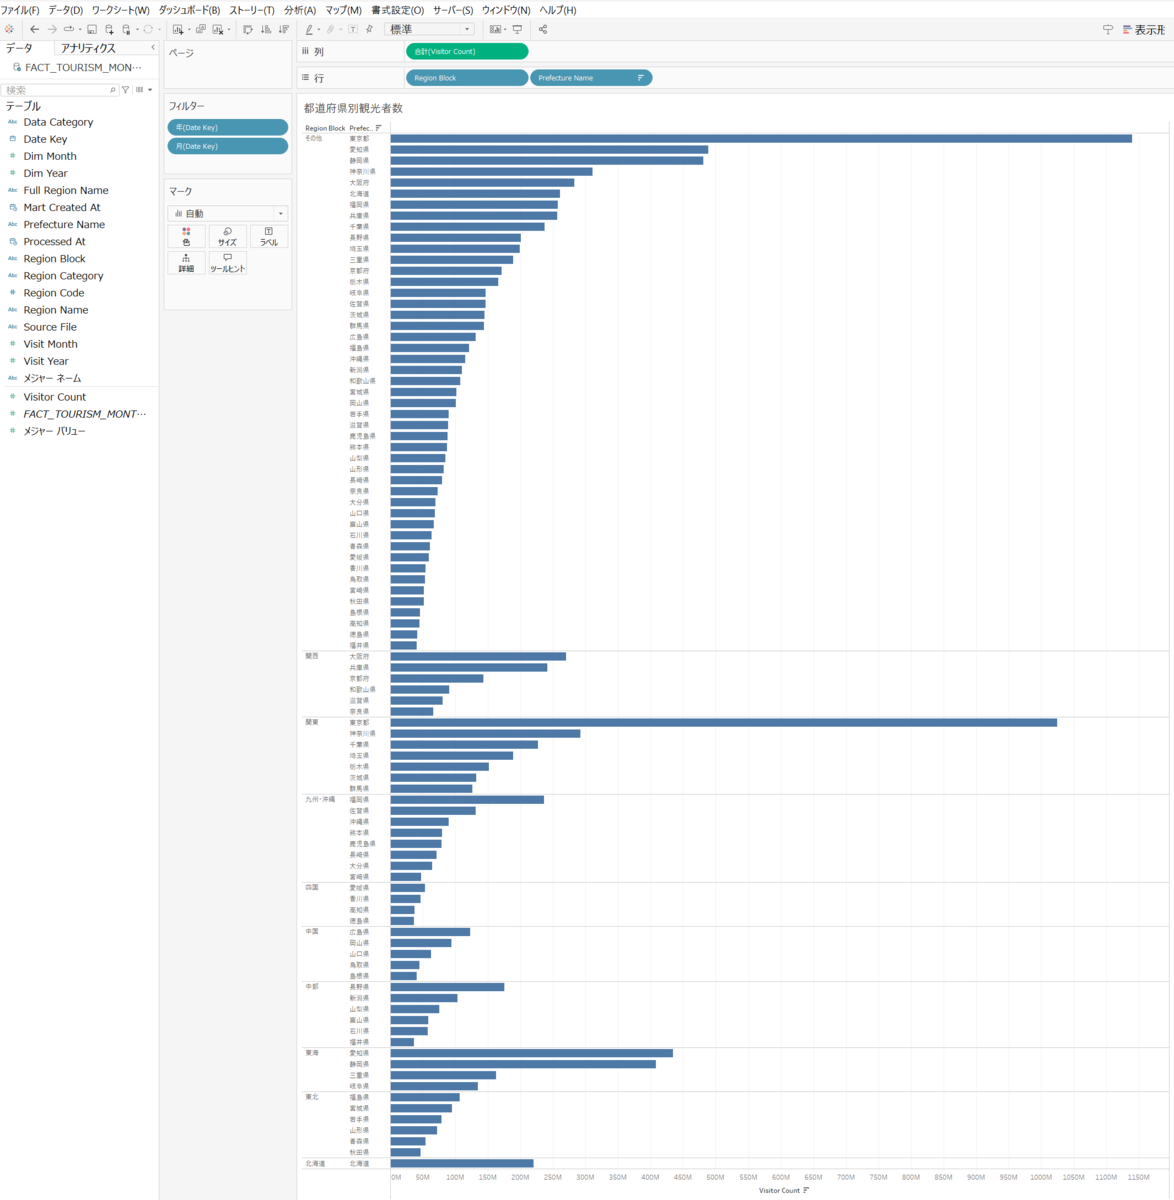Open the ダッシュボード(B) menu
This screenshot has height=1200, width=1174.
click(189, 10)
